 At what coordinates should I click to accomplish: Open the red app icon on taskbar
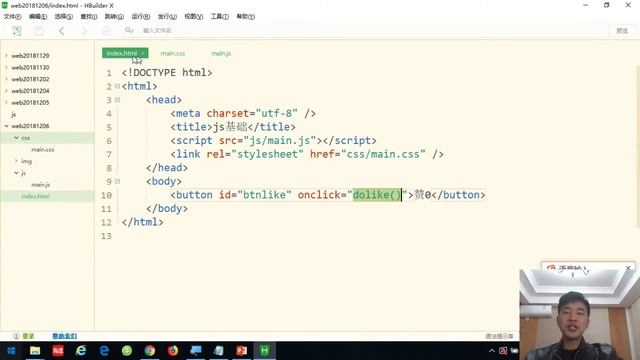click(58, 351)
